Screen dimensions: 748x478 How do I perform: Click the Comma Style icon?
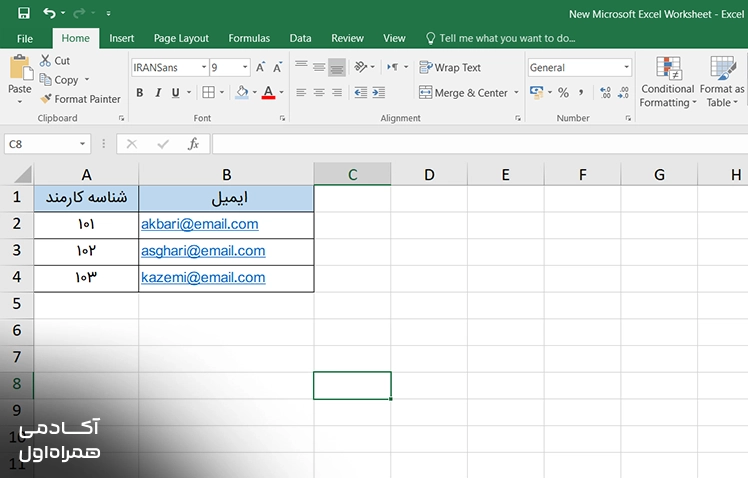tap(581, 93)
